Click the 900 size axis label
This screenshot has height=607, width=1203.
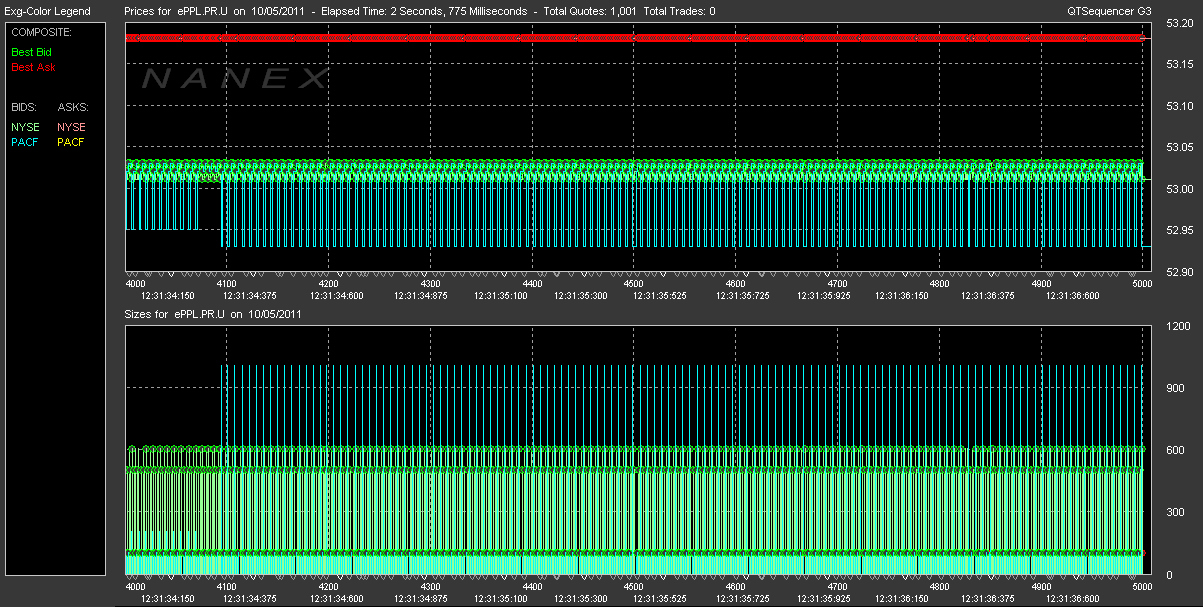[x=1175, y=389]
